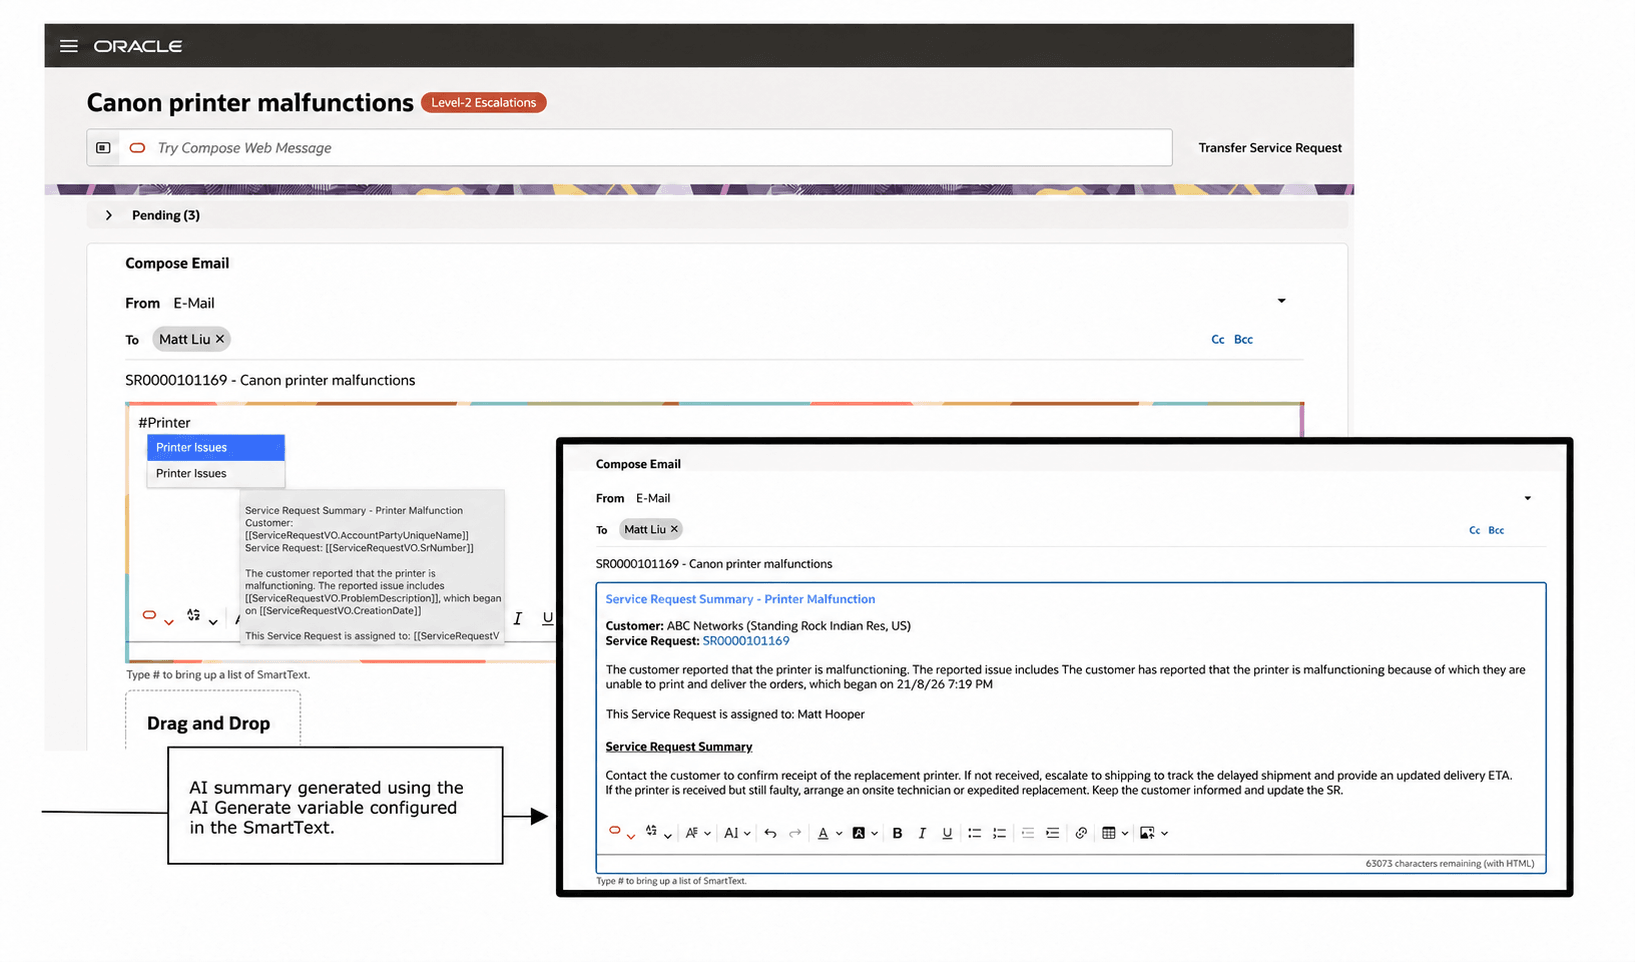
Task: Click the red Oracle icon in action bar
Action: tap(138, 148)
